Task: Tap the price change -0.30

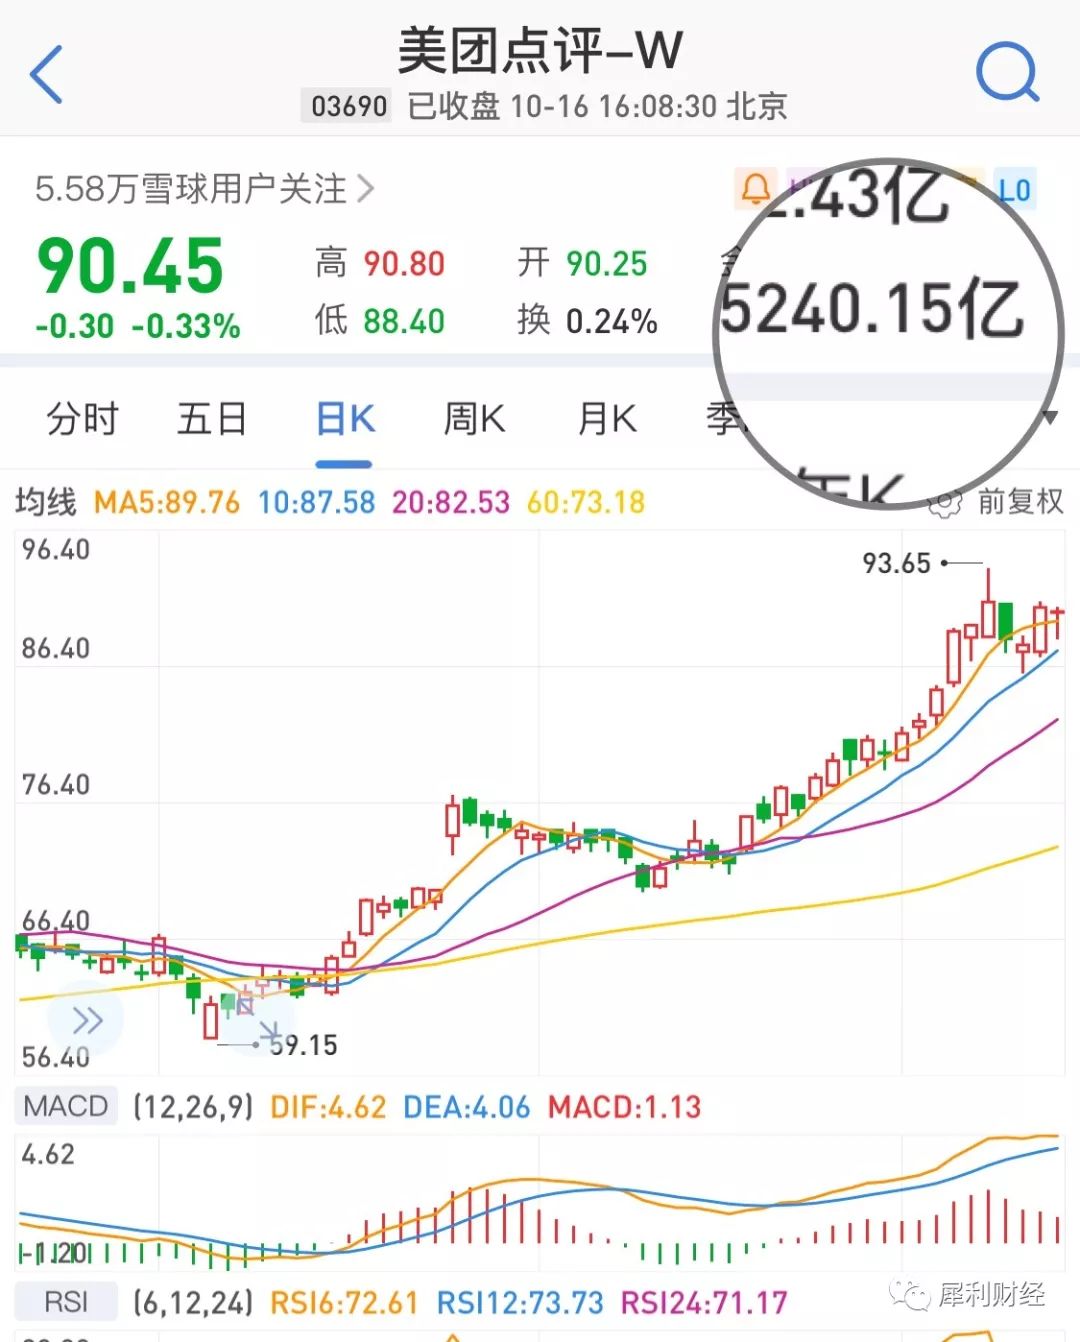Action: (x=74, y=326)
